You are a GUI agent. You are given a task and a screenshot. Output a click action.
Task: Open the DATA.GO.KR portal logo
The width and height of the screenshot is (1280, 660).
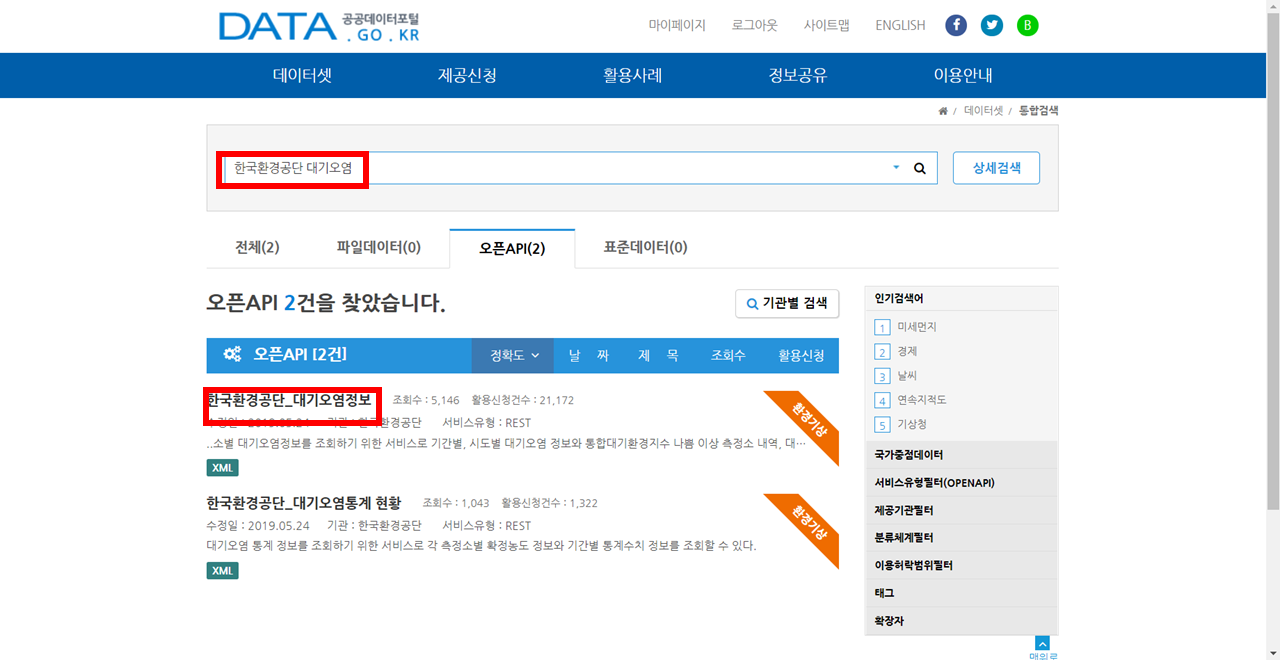[318, 27]
